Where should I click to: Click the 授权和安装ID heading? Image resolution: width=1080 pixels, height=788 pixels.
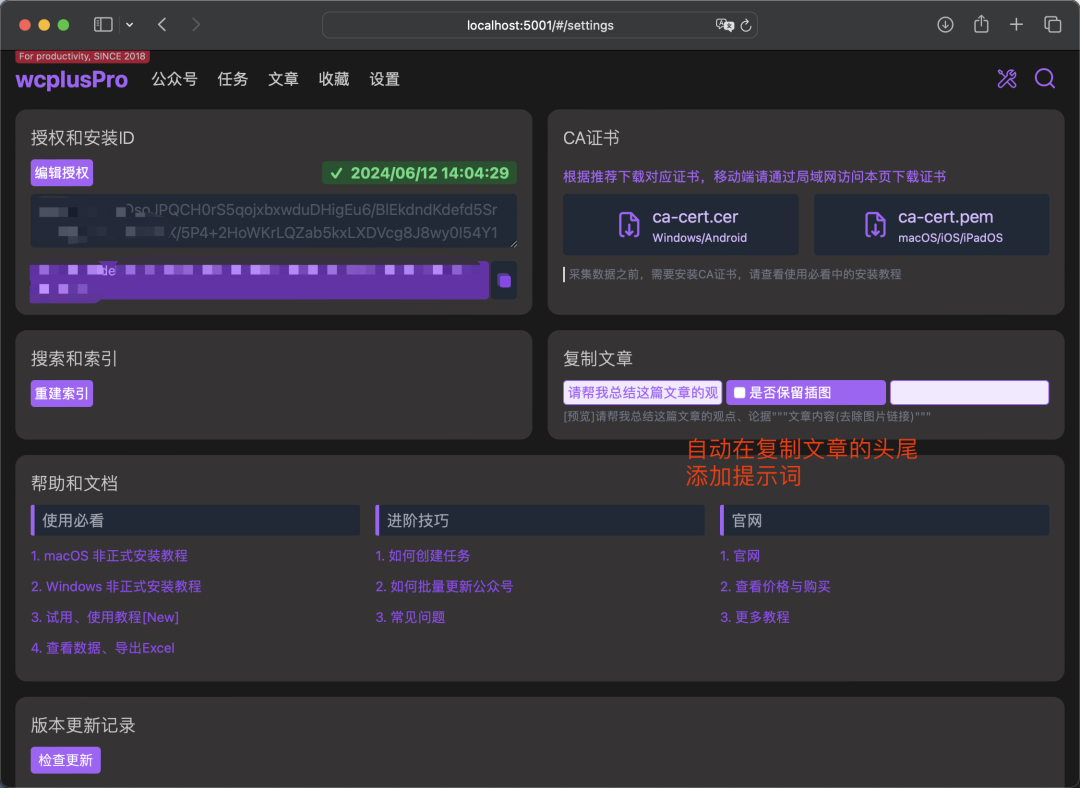coord(83,138)
